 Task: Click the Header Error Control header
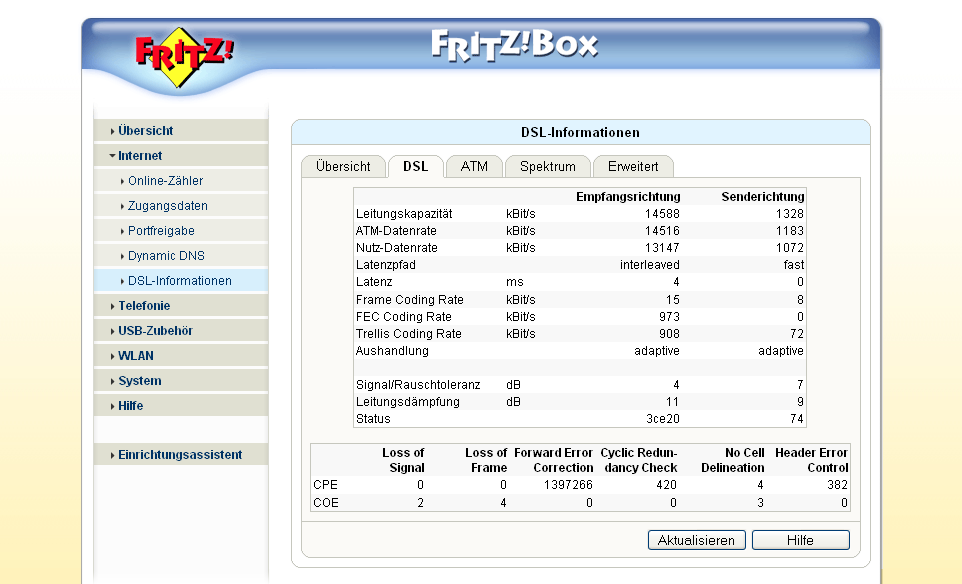pos(811,461)
